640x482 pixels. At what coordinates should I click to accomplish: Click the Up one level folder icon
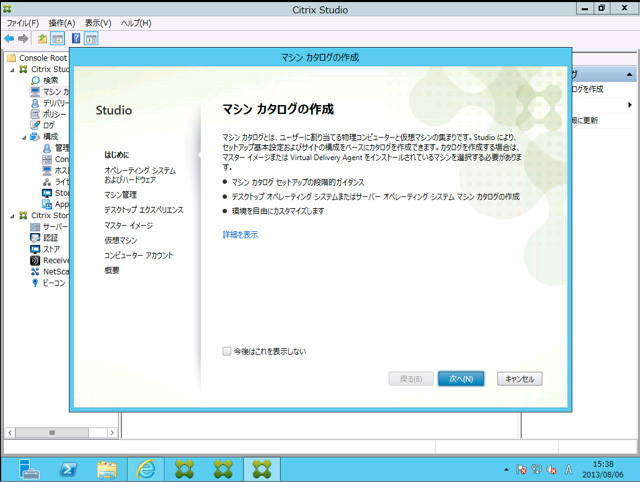point(42,39)
